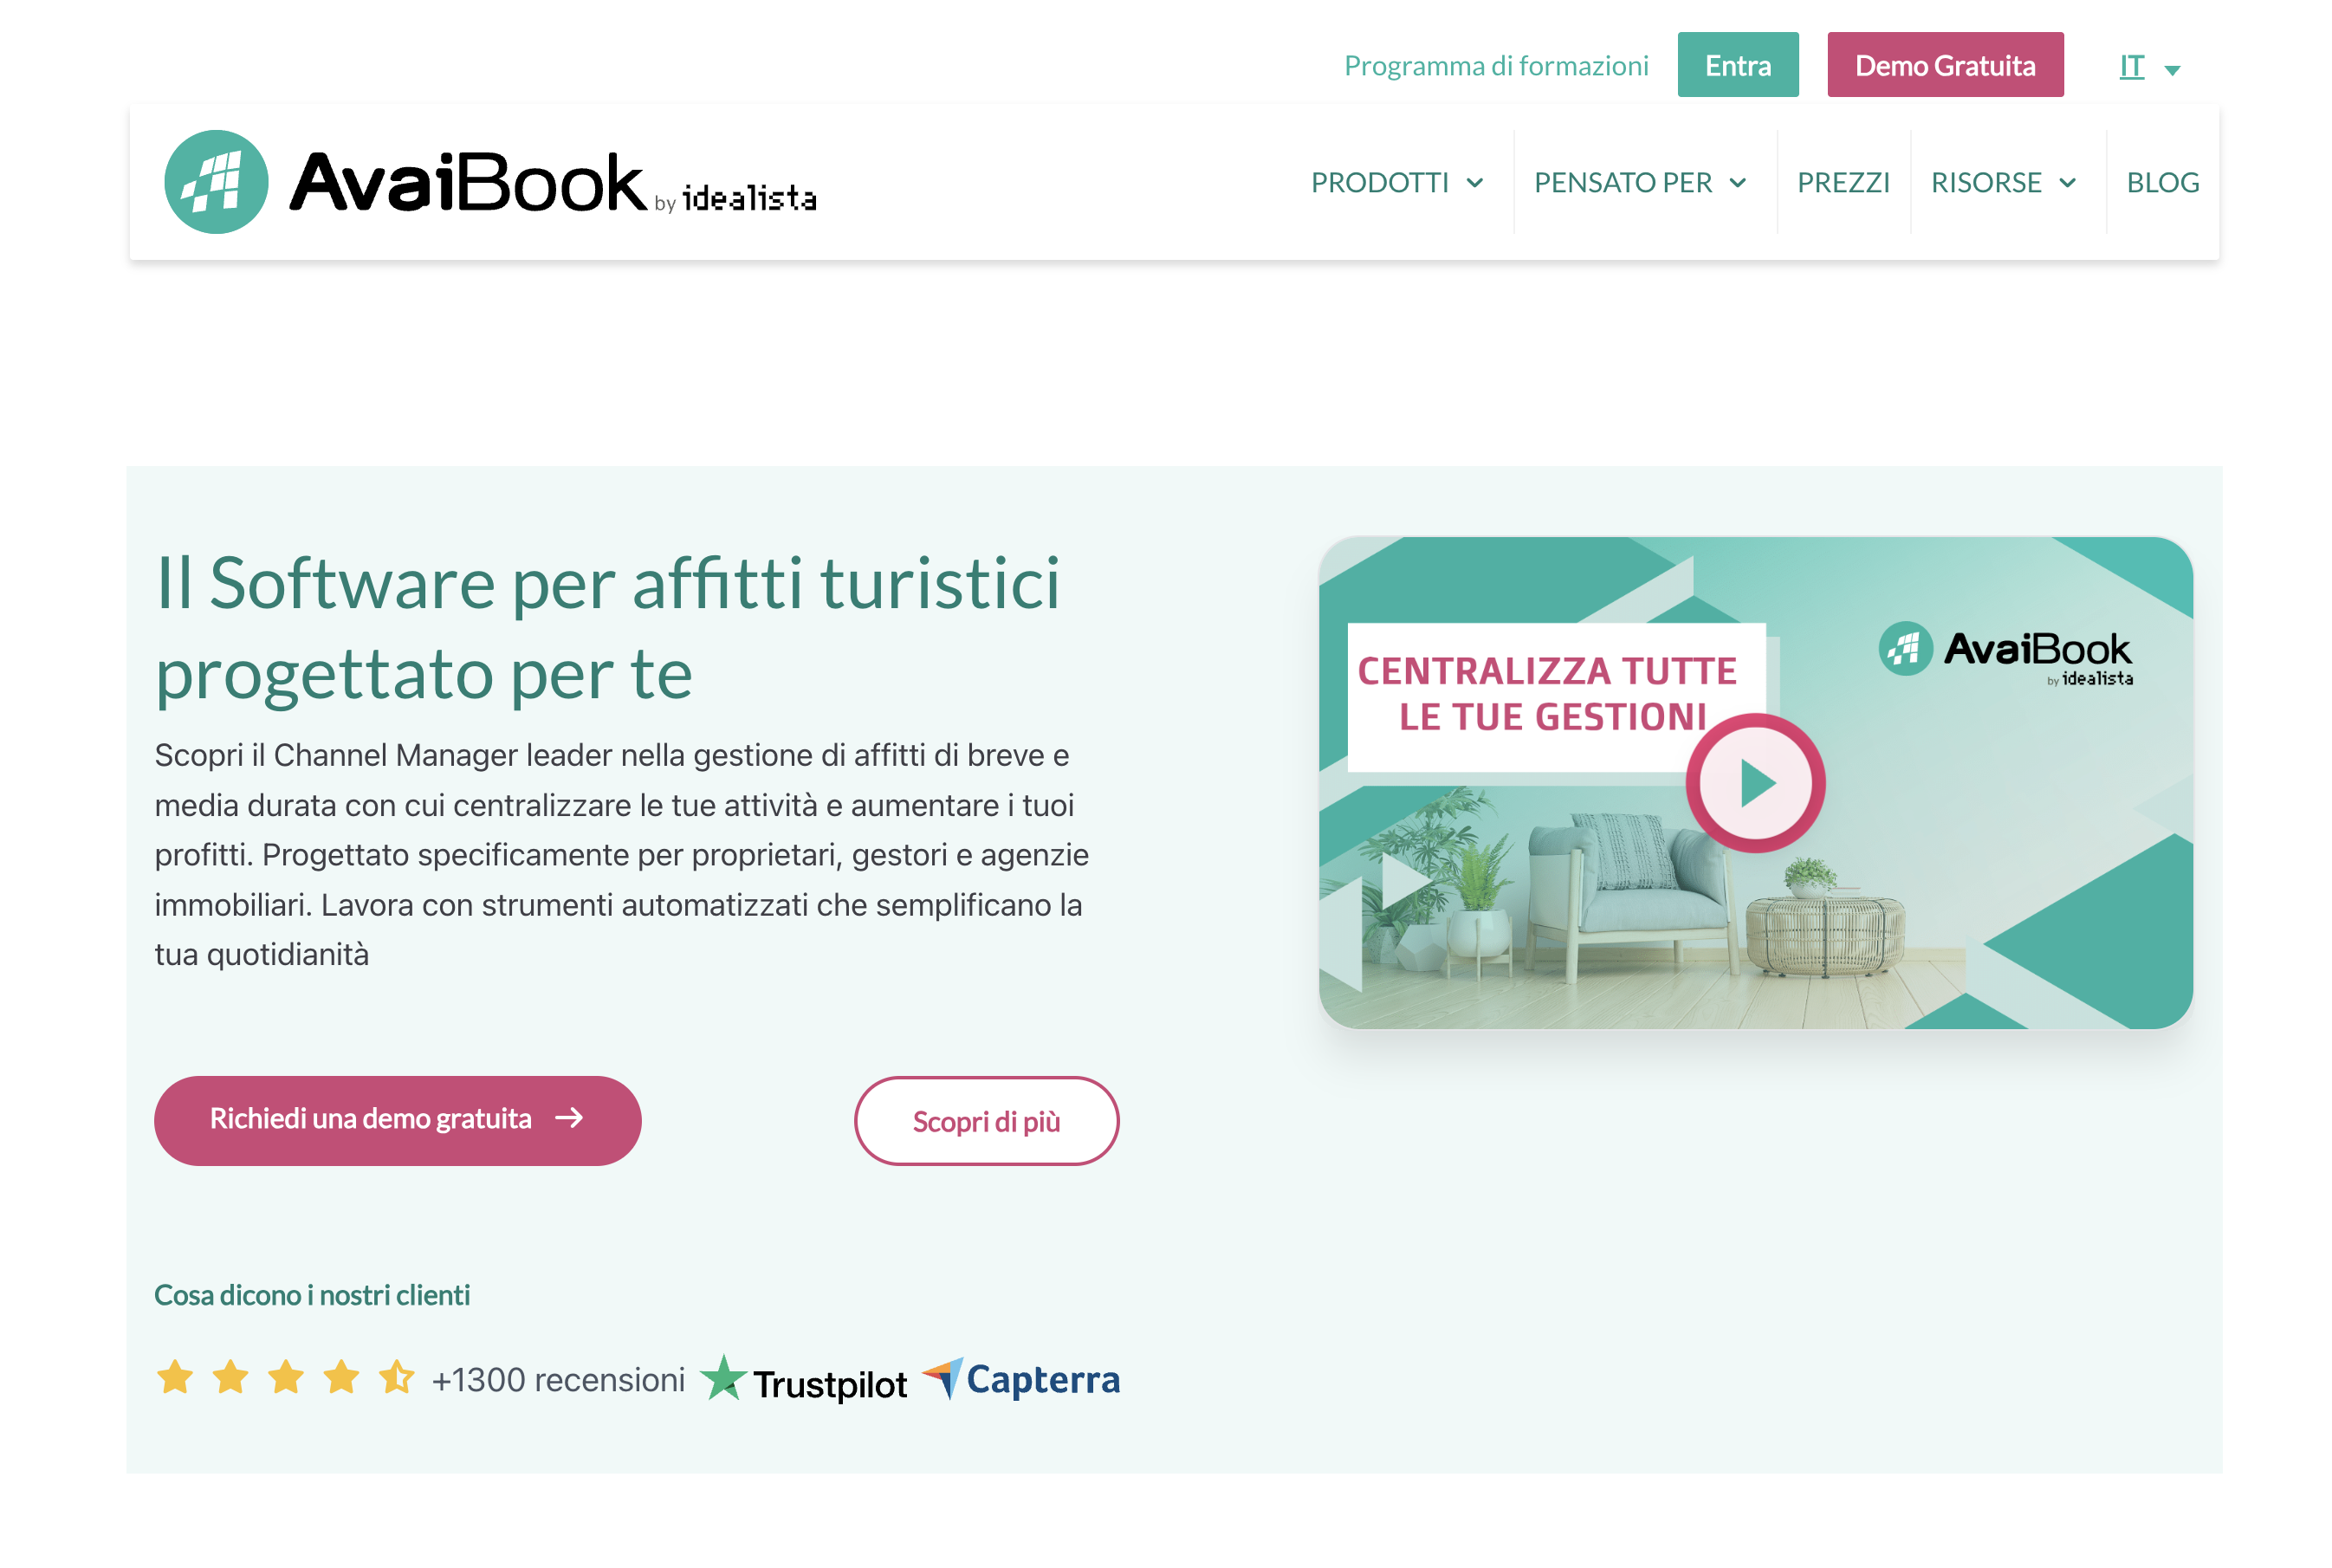Click the Cosa dicono i nostri clienti heading

312,1295
